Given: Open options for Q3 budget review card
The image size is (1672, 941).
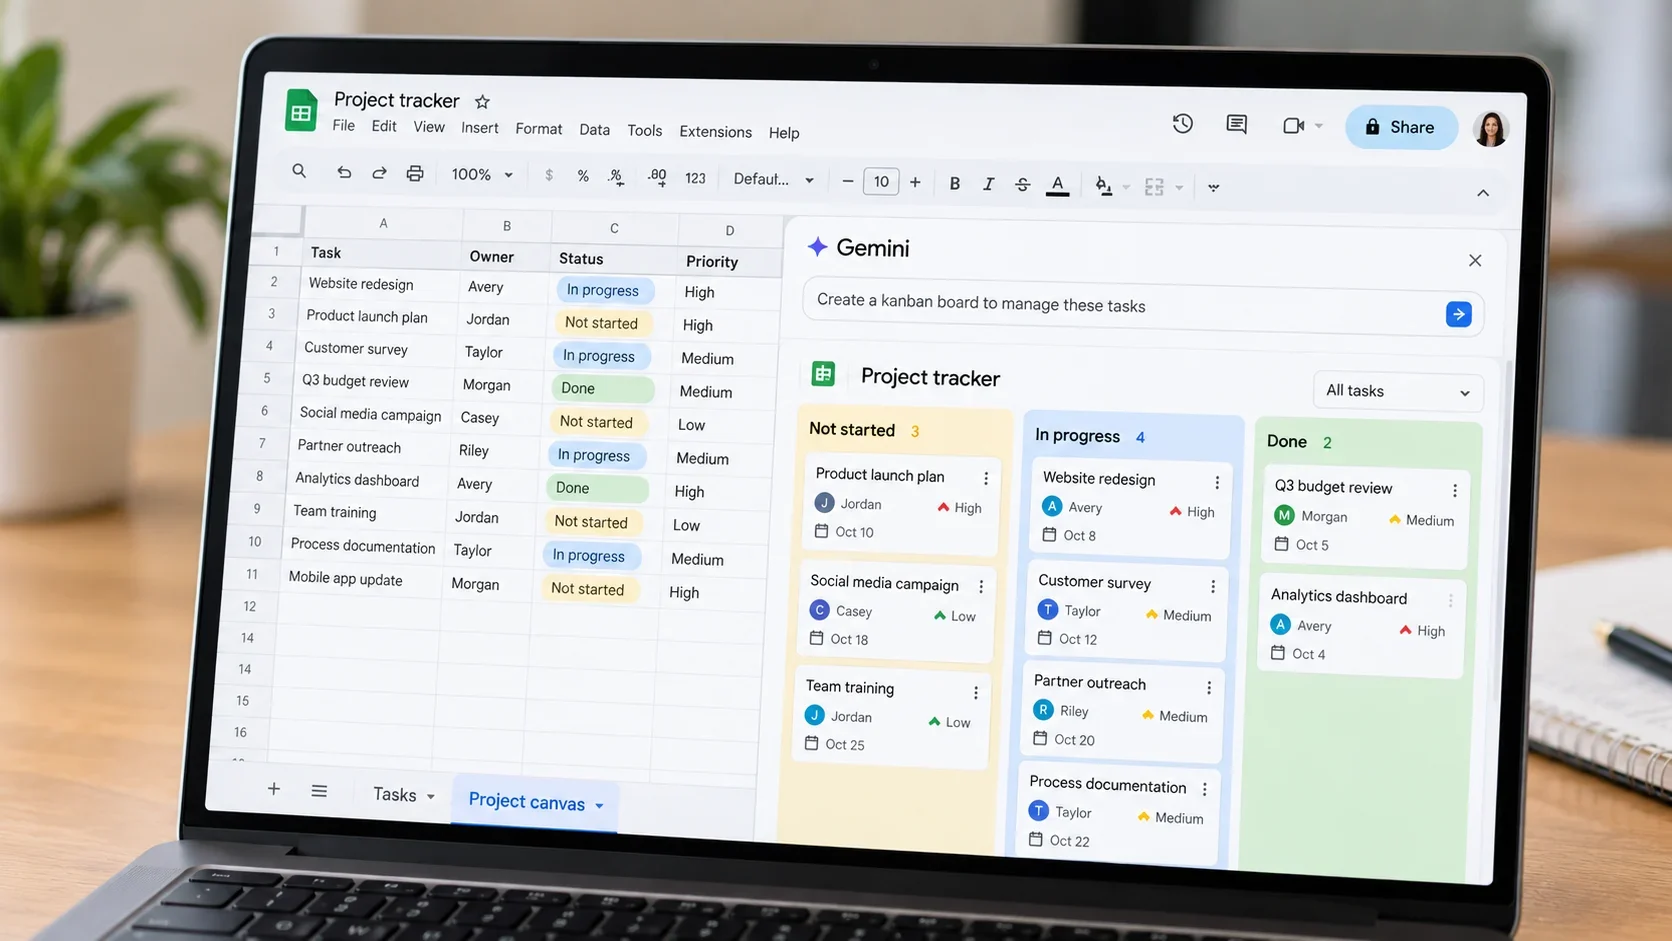Looking at the screenshot, I should (x=1455, y=490).
